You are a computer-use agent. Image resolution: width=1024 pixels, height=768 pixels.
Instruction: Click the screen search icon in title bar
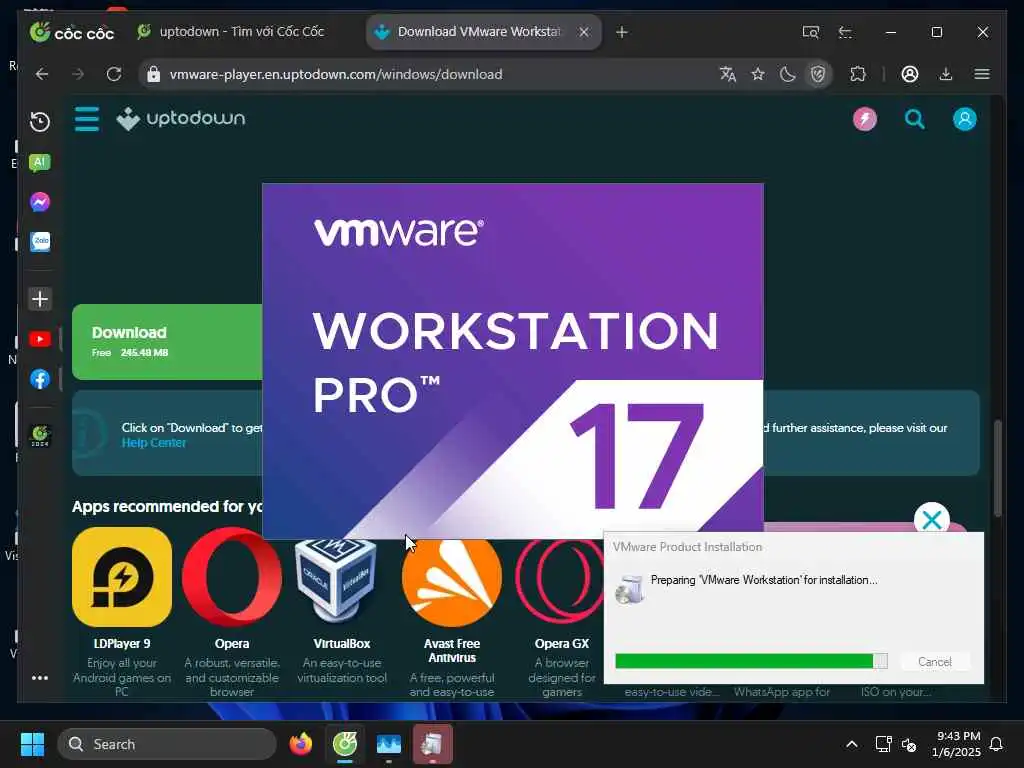(810, 32)
